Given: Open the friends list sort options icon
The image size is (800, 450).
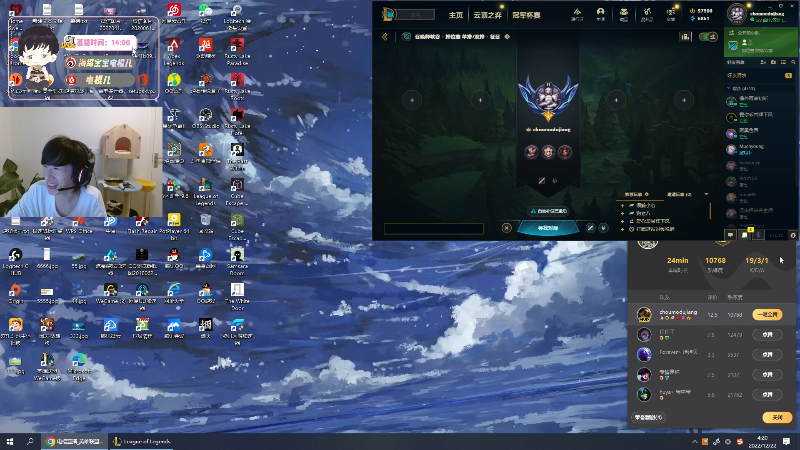Looking at the screenshot, I should click(783, 62).
